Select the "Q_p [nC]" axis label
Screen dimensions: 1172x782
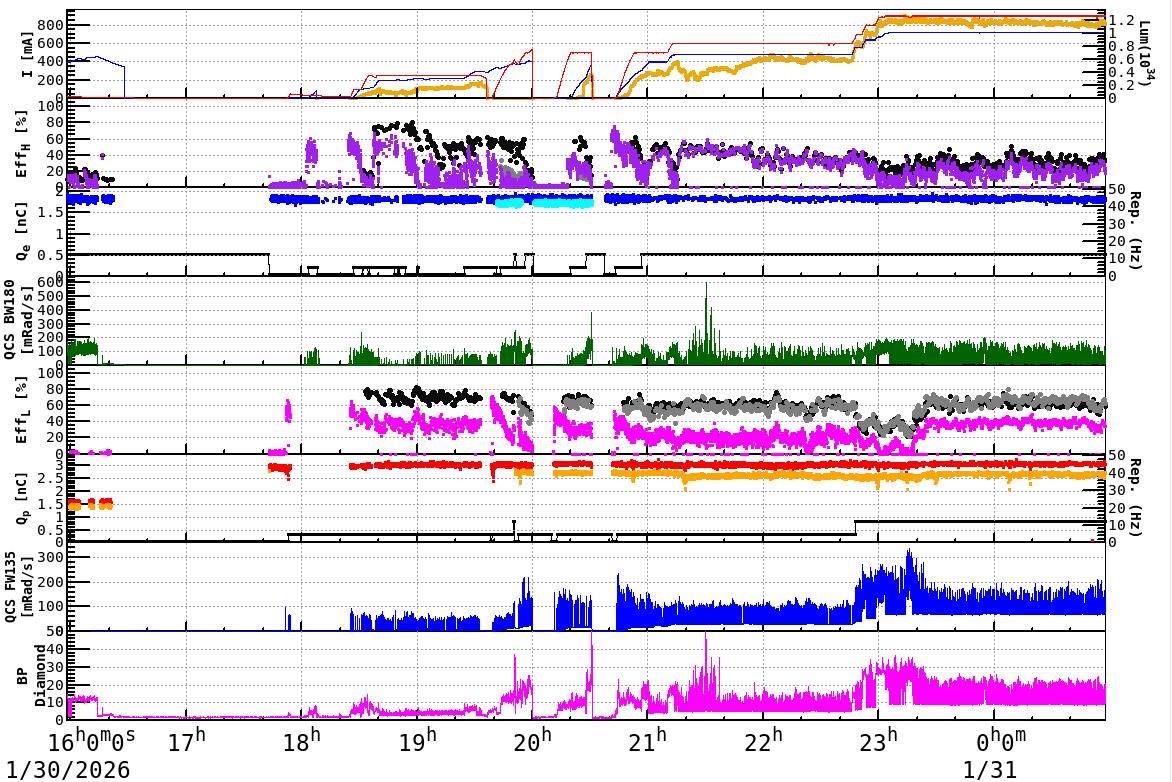click(23, 498)
